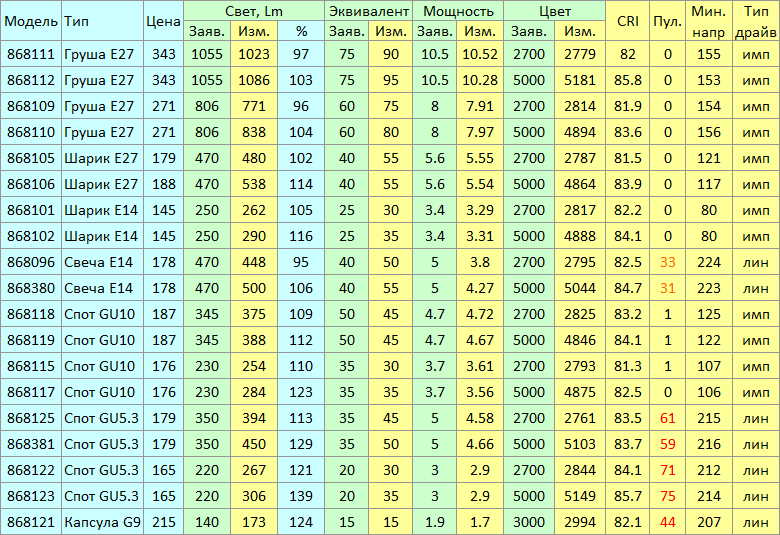Click orange pulsation value 33
Viewport: 780px width, 535px height.
coord(668,262)
